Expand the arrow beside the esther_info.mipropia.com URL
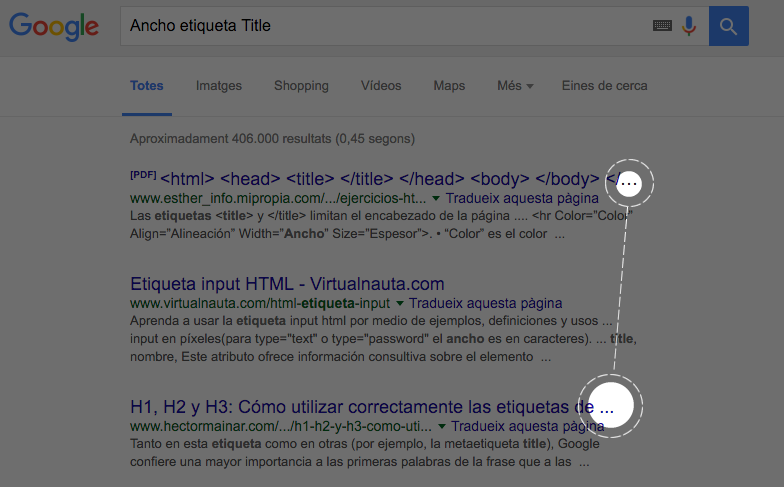 (x=436, y=199)
